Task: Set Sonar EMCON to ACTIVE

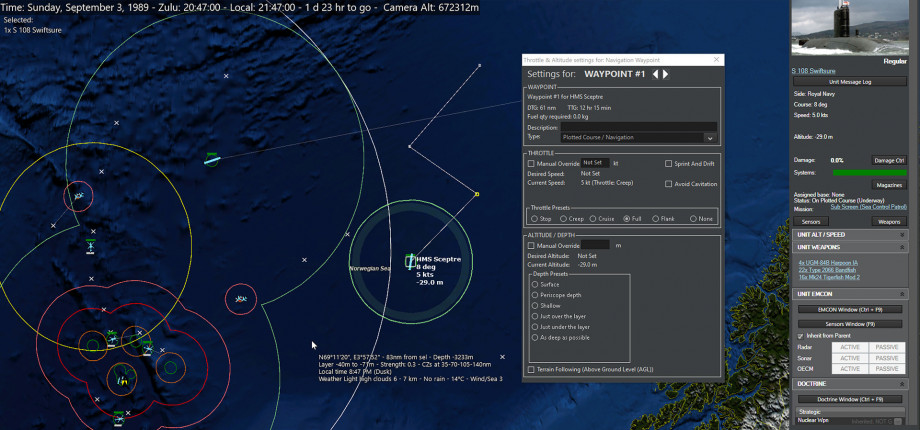Action: click(x=850, y=358)
